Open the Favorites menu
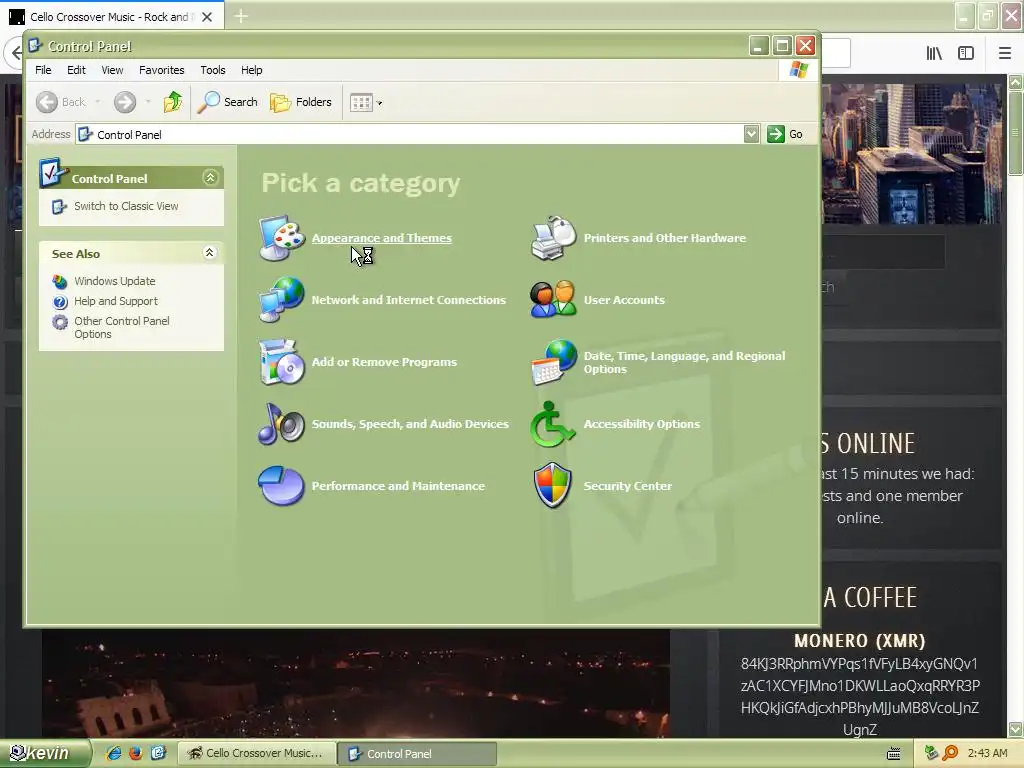Screen dimensions: 1024x768 (161, 70)
